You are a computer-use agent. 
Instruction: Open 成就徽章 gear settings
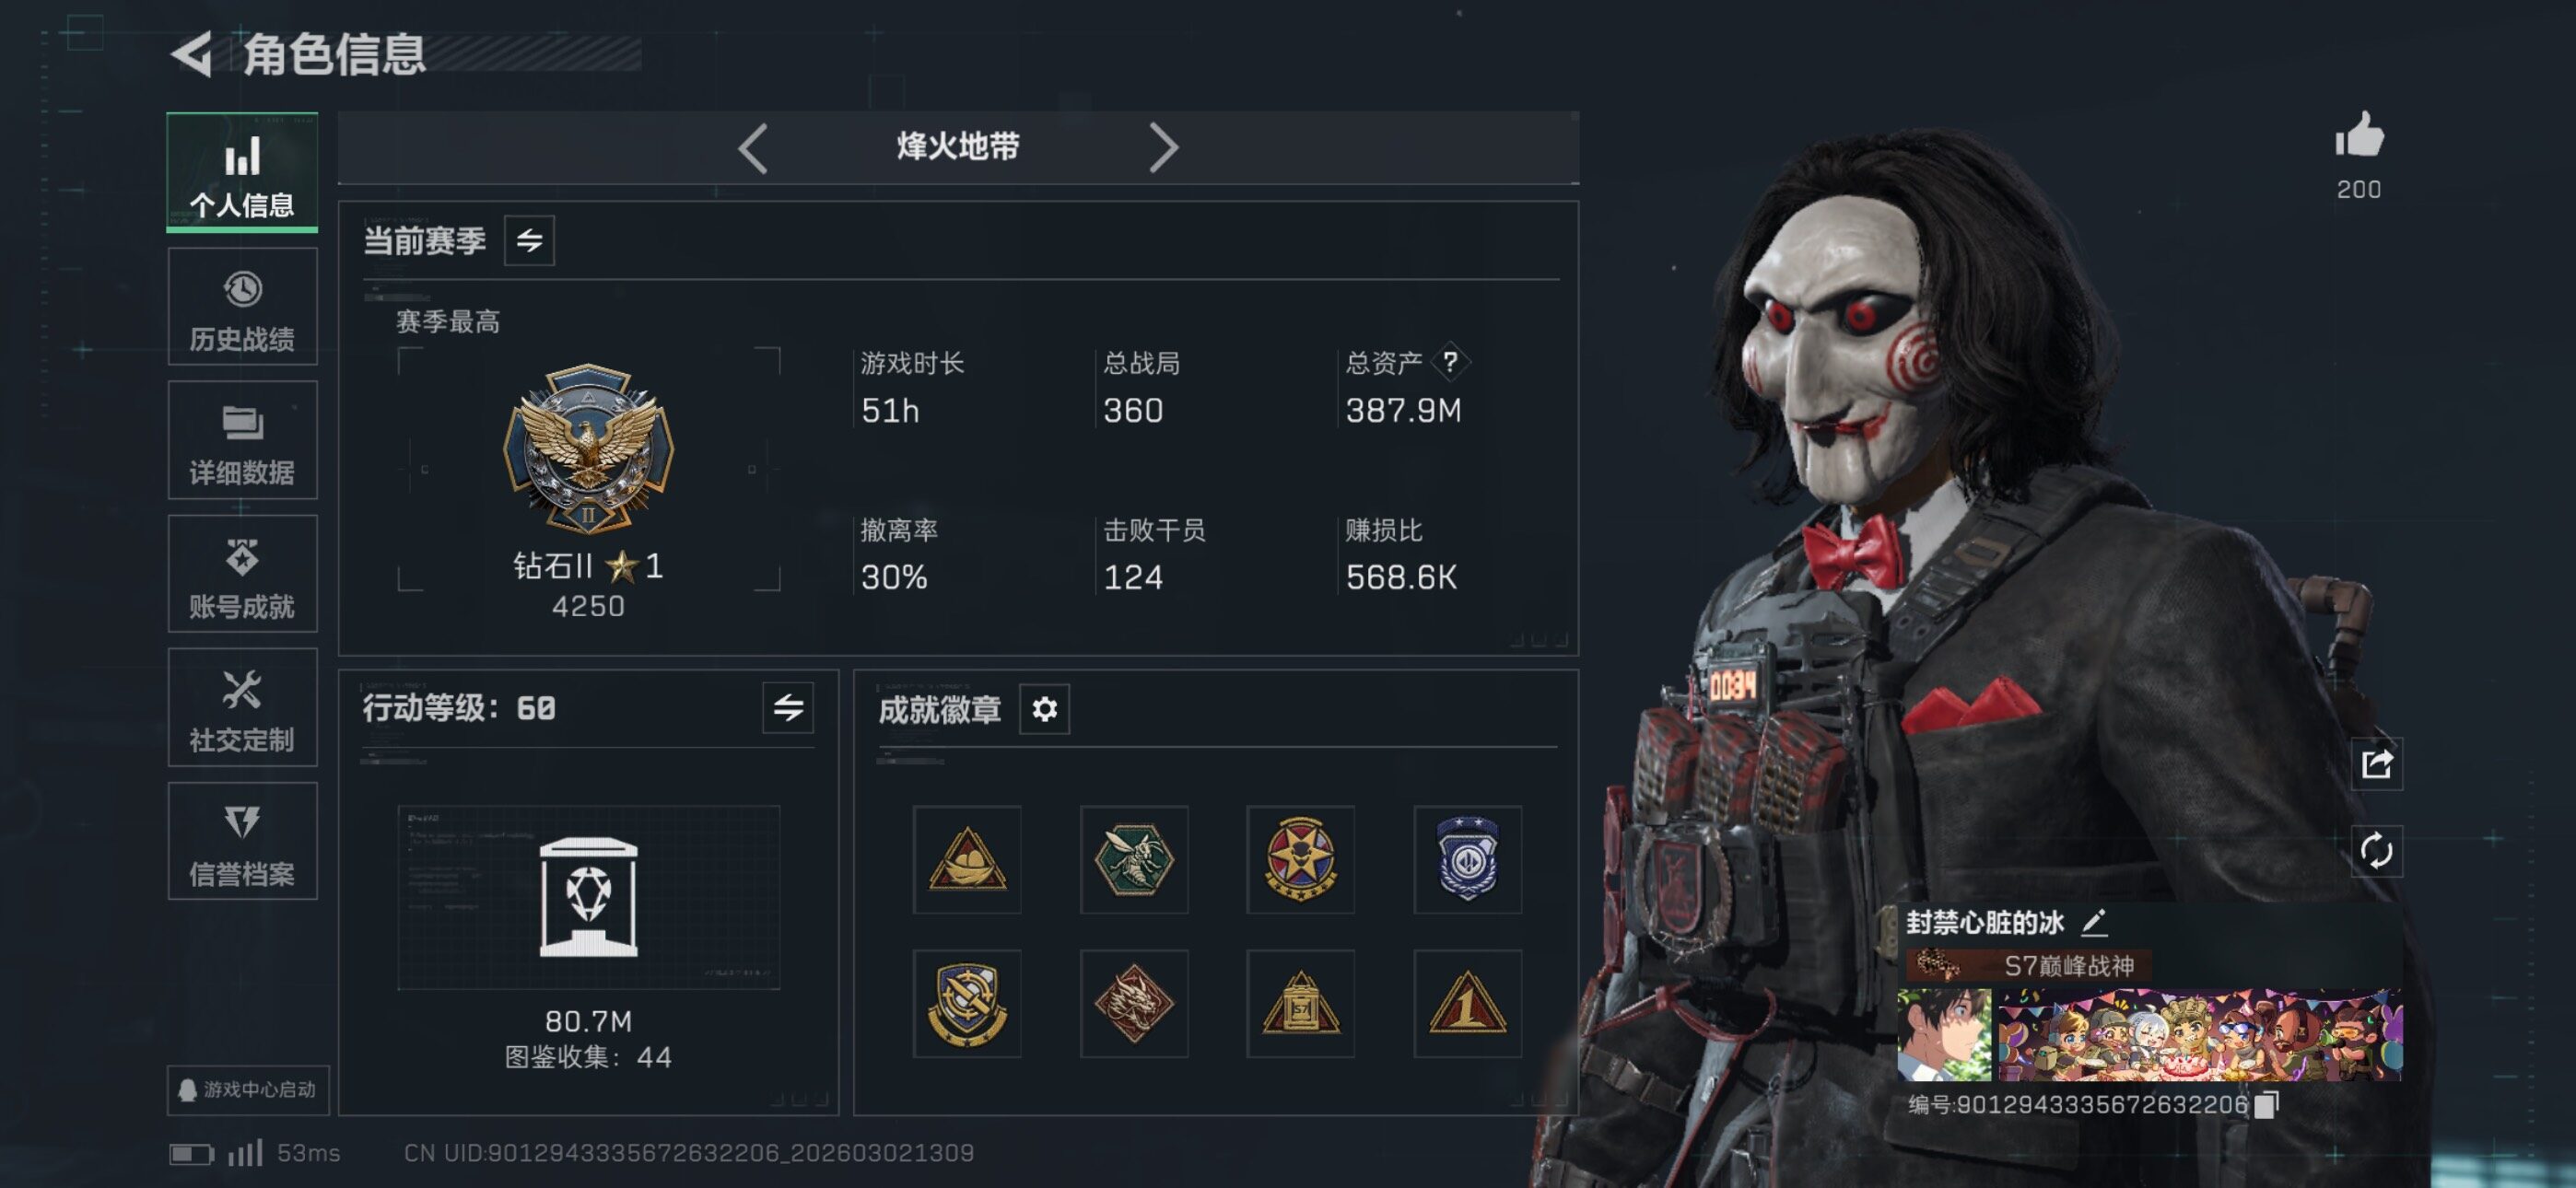[1044, 709]
